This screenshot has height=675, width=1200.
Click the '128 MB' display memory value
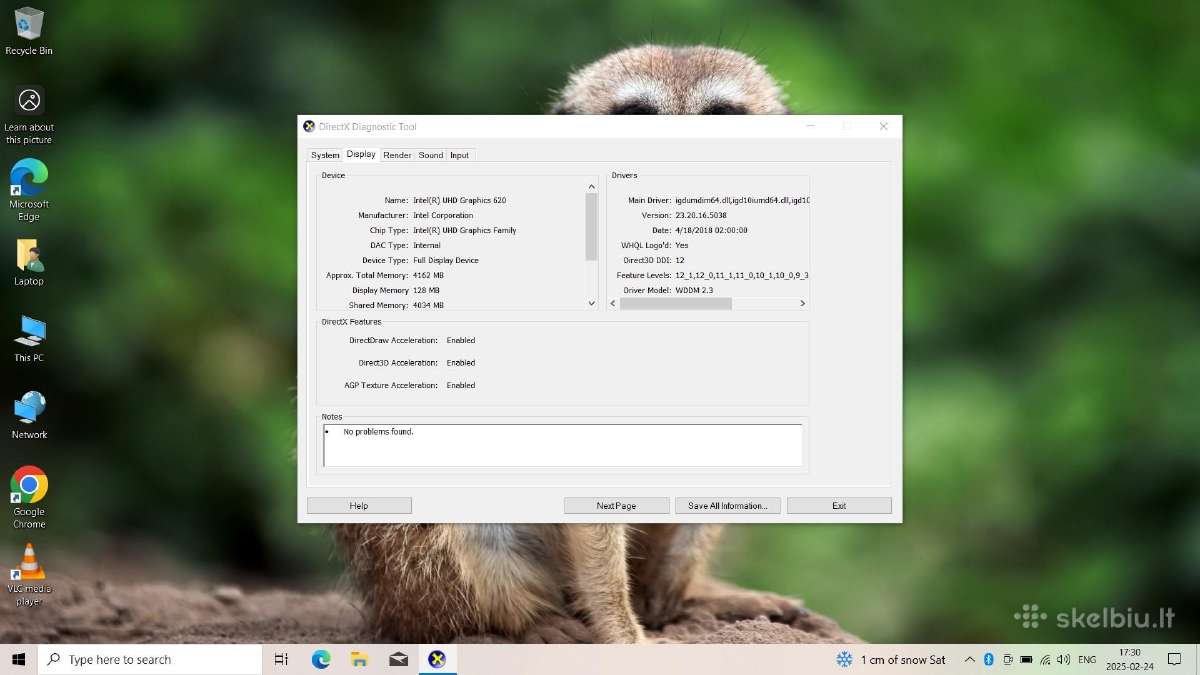coord(426,290)
